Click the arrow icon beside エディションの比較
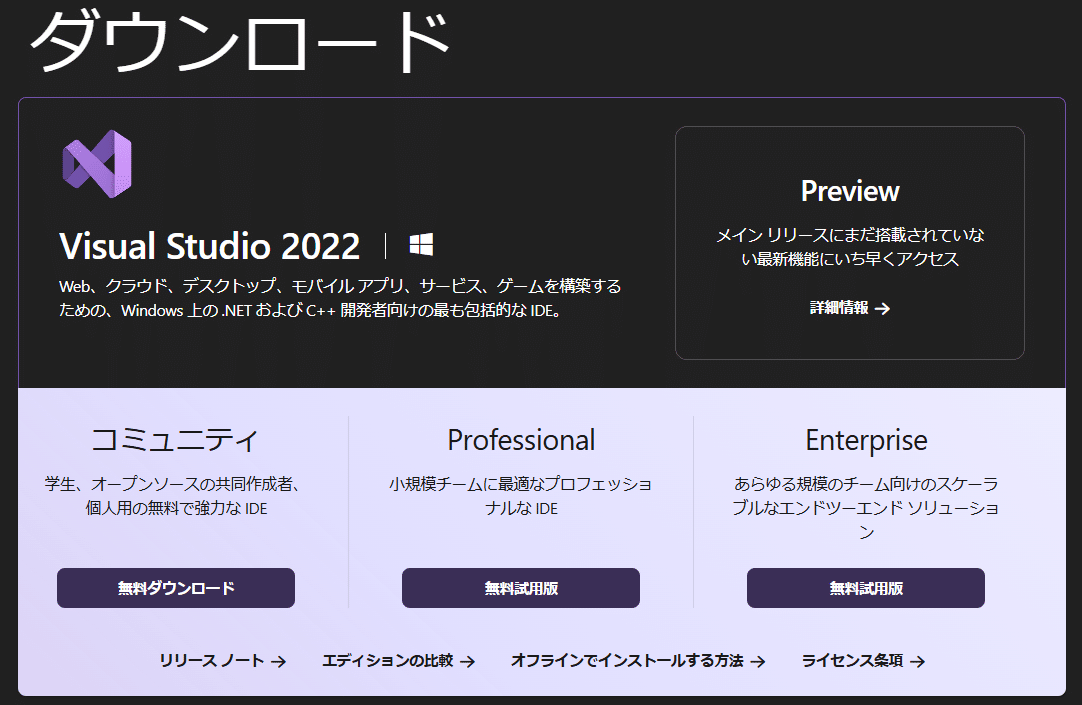 click(x=469, y=661)
